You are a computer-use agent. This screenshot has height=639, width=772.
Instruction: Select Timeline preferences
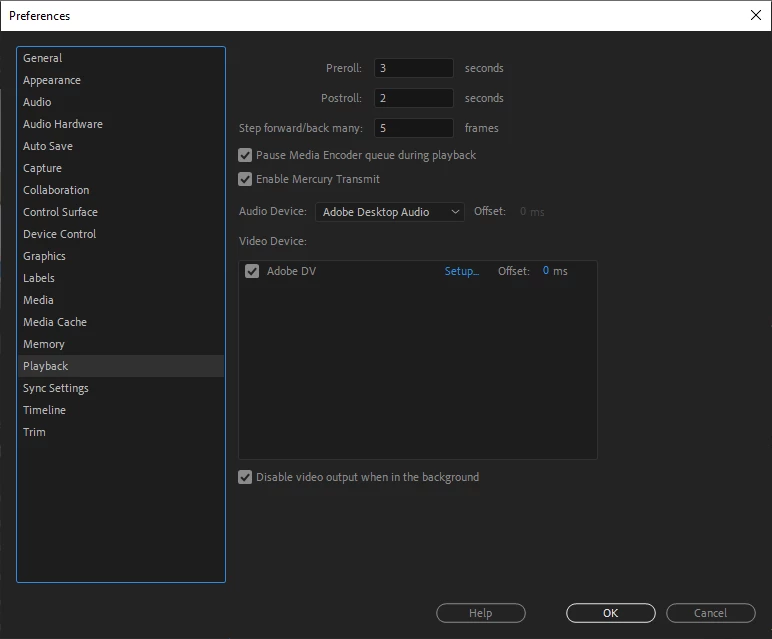click(x=121, y=410)
